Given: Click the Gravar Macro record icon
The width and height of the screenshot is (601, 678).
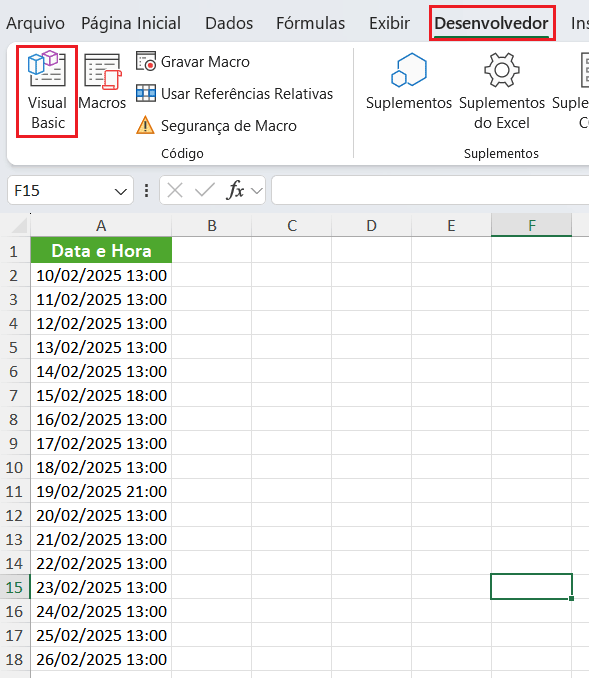Looking at the screenshot, I should [x=146, y=62].
